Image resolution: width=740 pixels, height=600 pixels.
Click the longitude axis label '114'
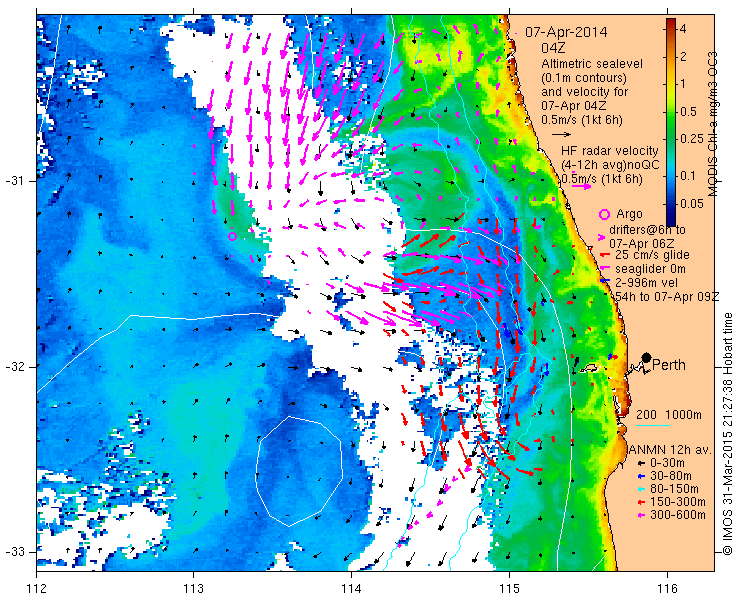[x=351, y=589]
